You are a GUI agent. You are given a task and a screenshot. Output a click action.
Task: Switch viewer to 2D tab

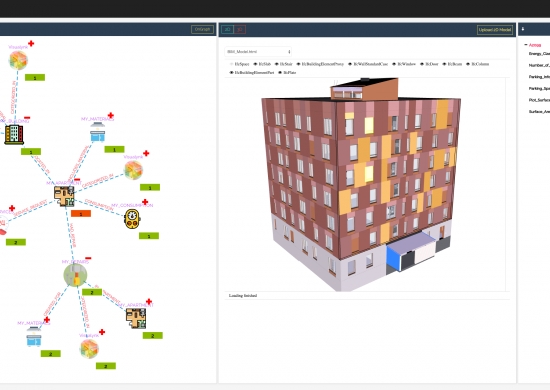tap(227, 29)
